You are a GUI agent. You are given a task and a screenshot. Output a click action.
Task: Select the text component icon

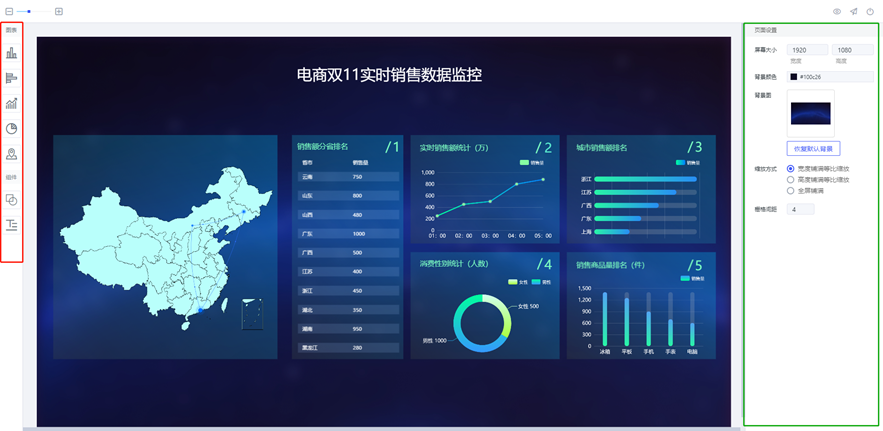12,225
